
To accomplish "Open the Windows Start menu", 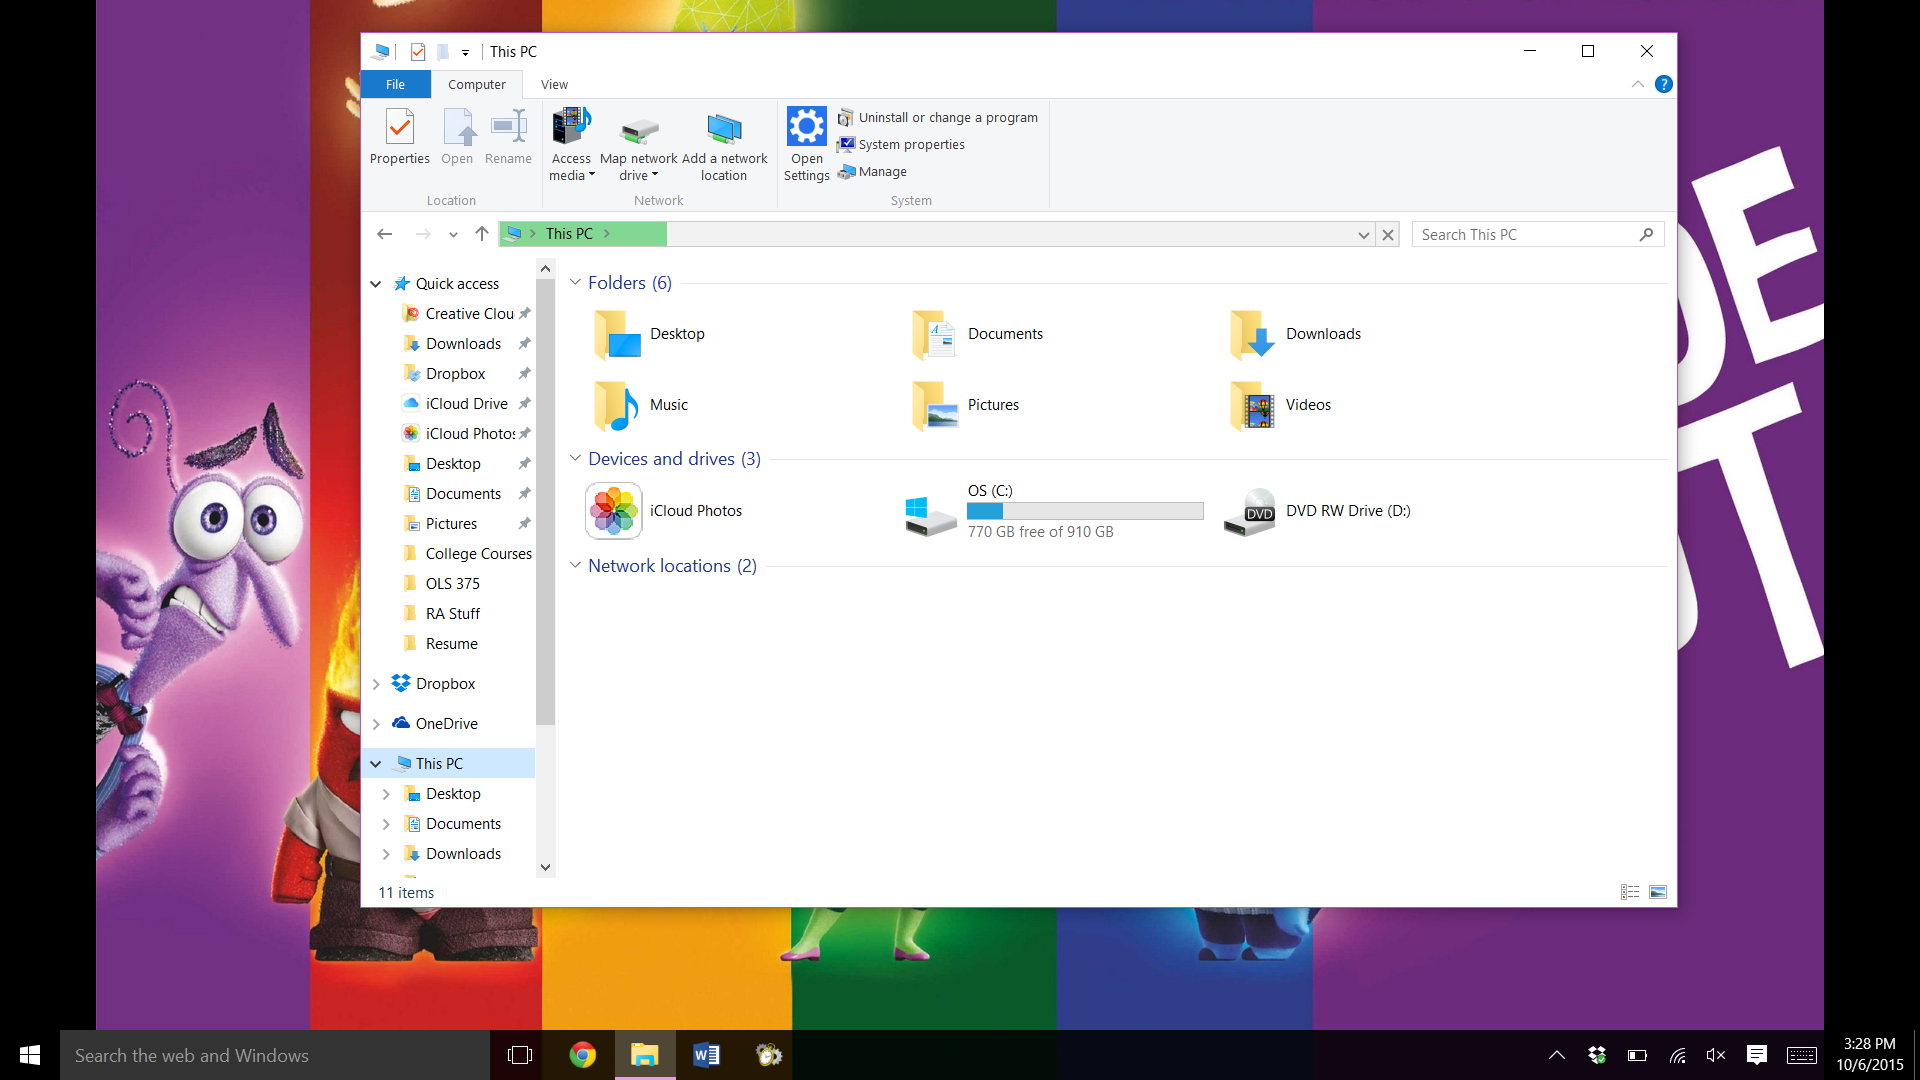I will pyautogui.click(x=30, y=1055).
